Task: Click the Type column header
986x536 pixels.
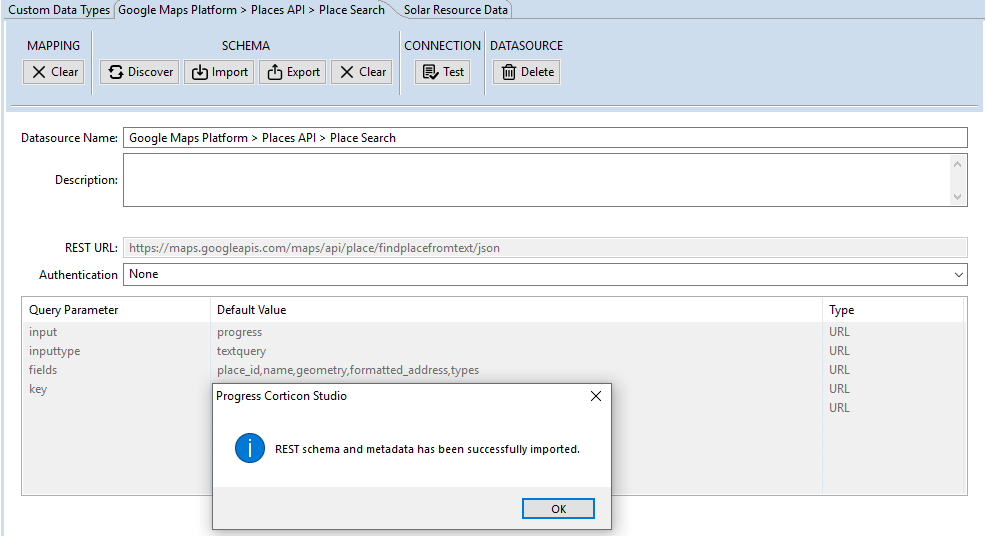Action: tap(892, 310)
